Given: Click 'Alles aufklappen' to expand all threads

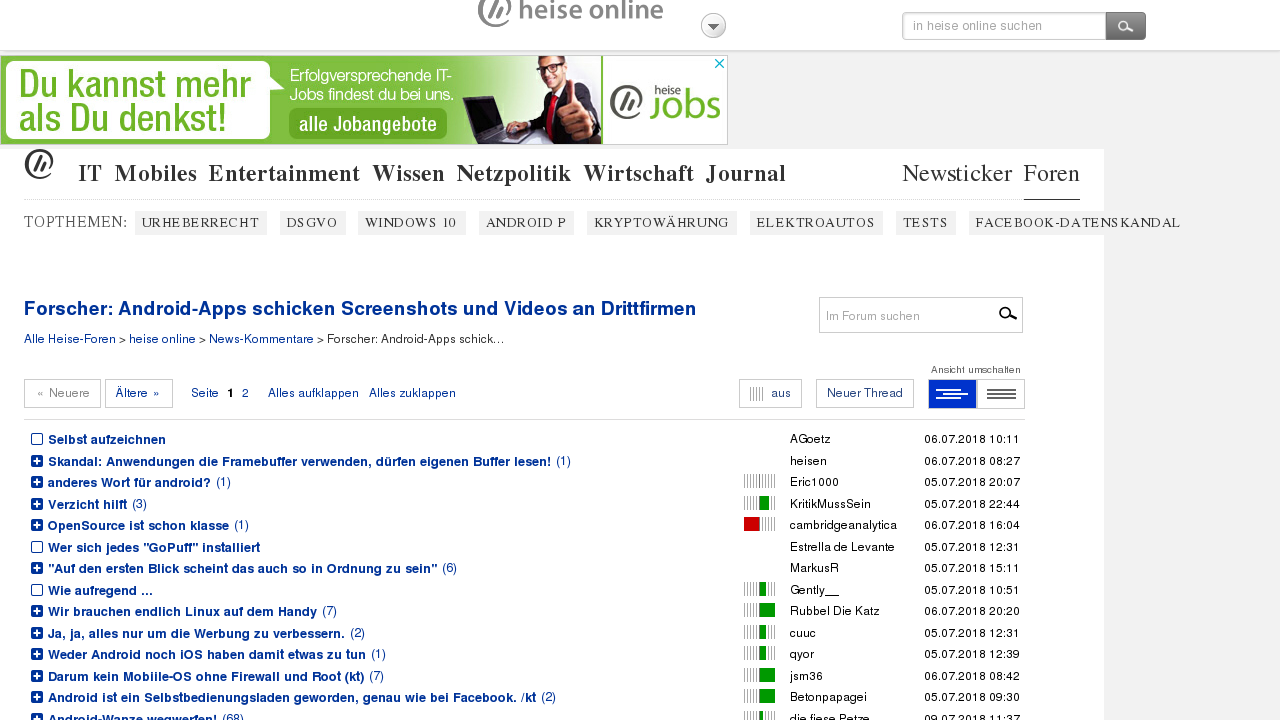Looking at the screenshot, I should 313,393.
